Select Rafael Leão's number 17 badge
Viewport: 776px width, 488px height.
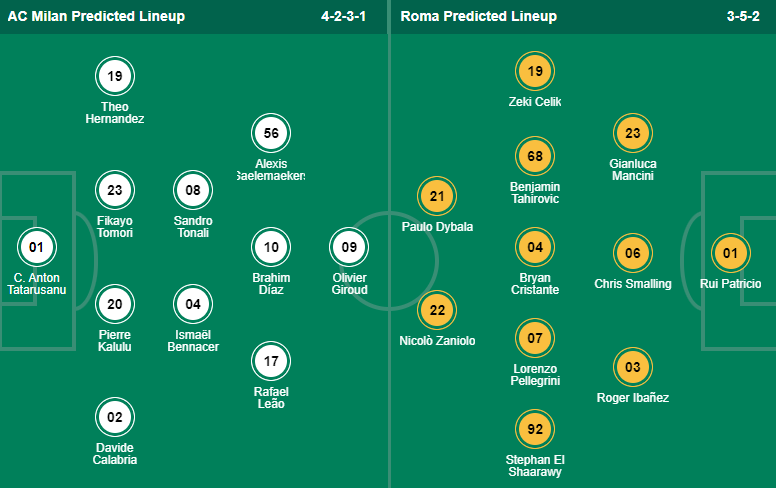[x=271, y=361]
